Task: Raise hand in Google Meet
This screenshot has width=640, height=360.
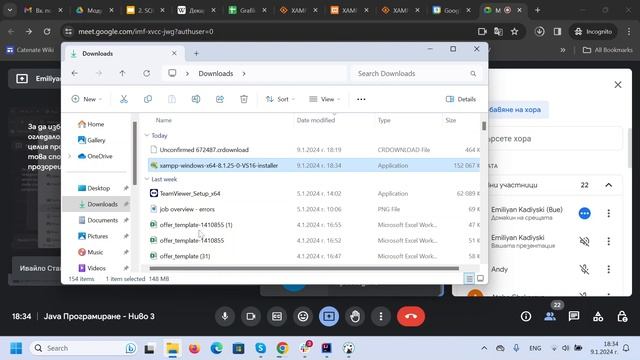Action: pos(355,316)
